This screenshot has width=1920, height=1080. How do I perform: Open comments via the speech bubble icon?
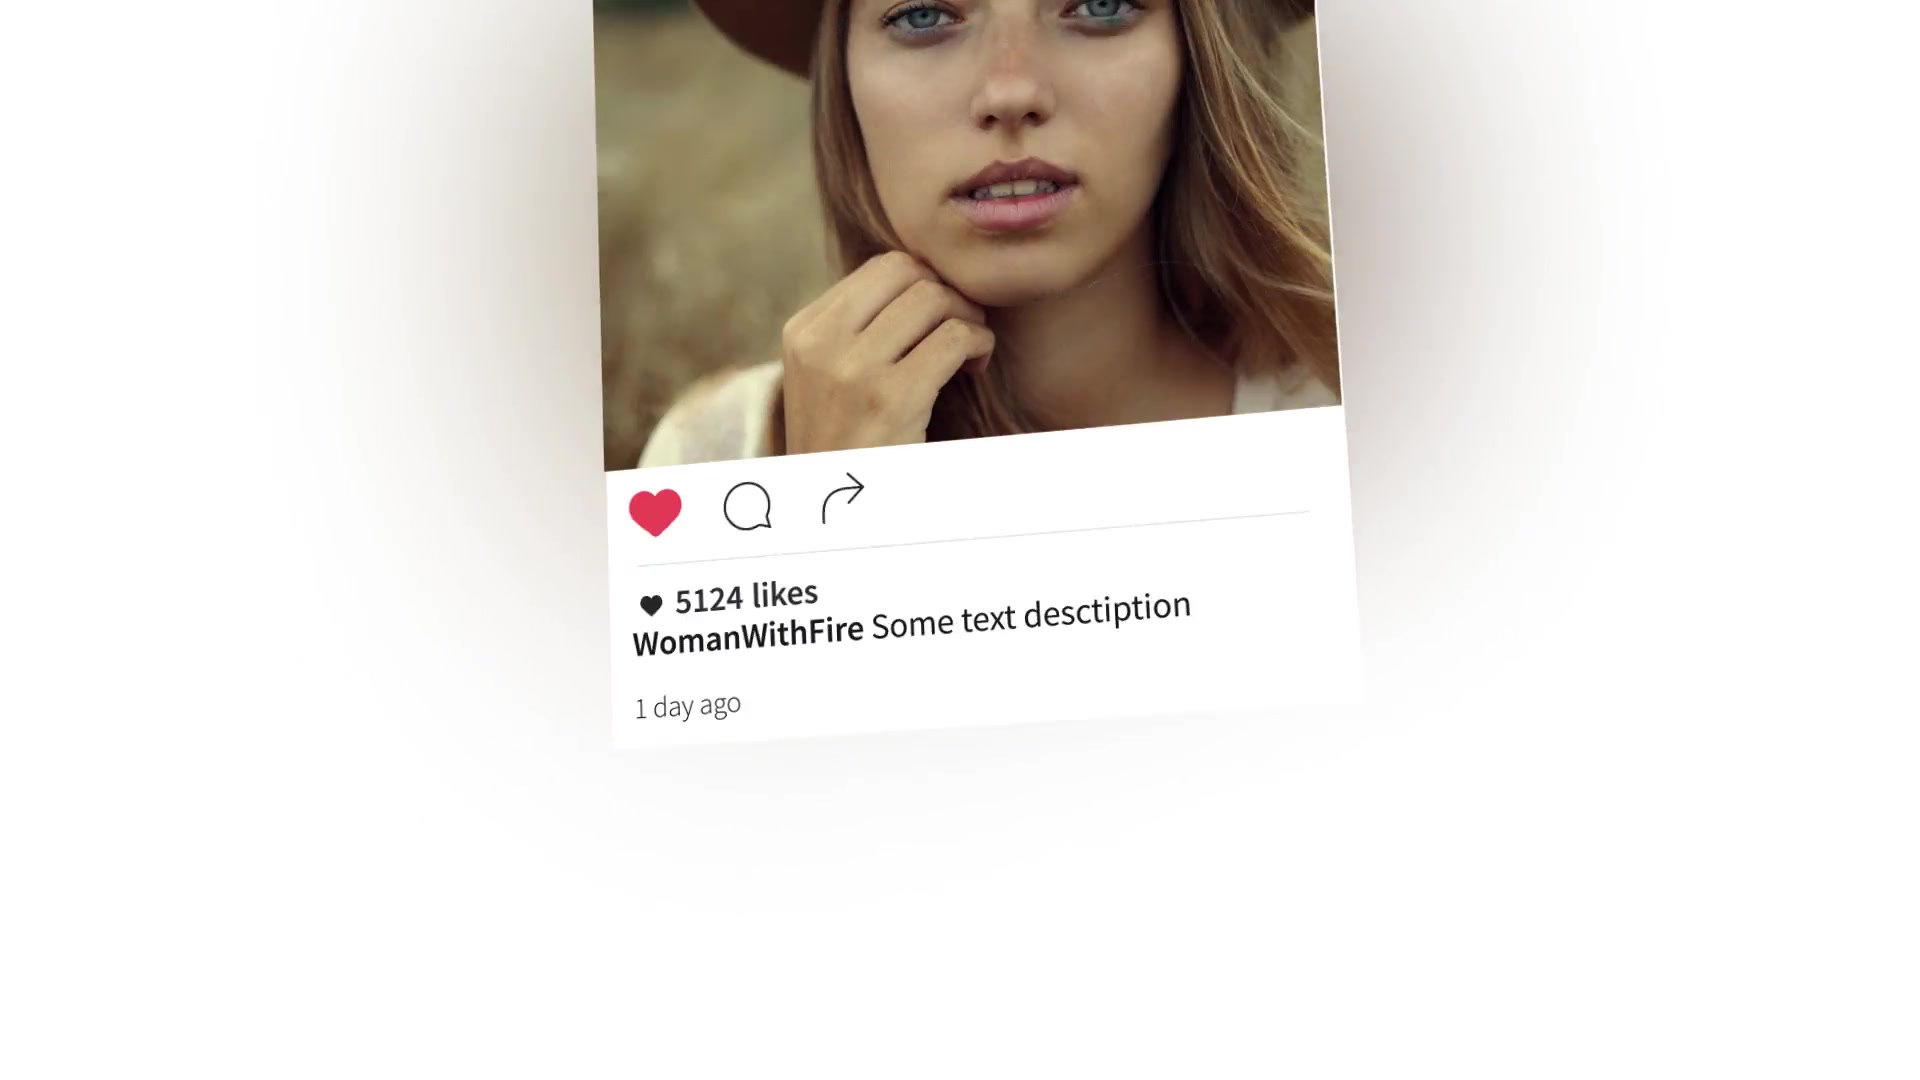tap(747, 505)
